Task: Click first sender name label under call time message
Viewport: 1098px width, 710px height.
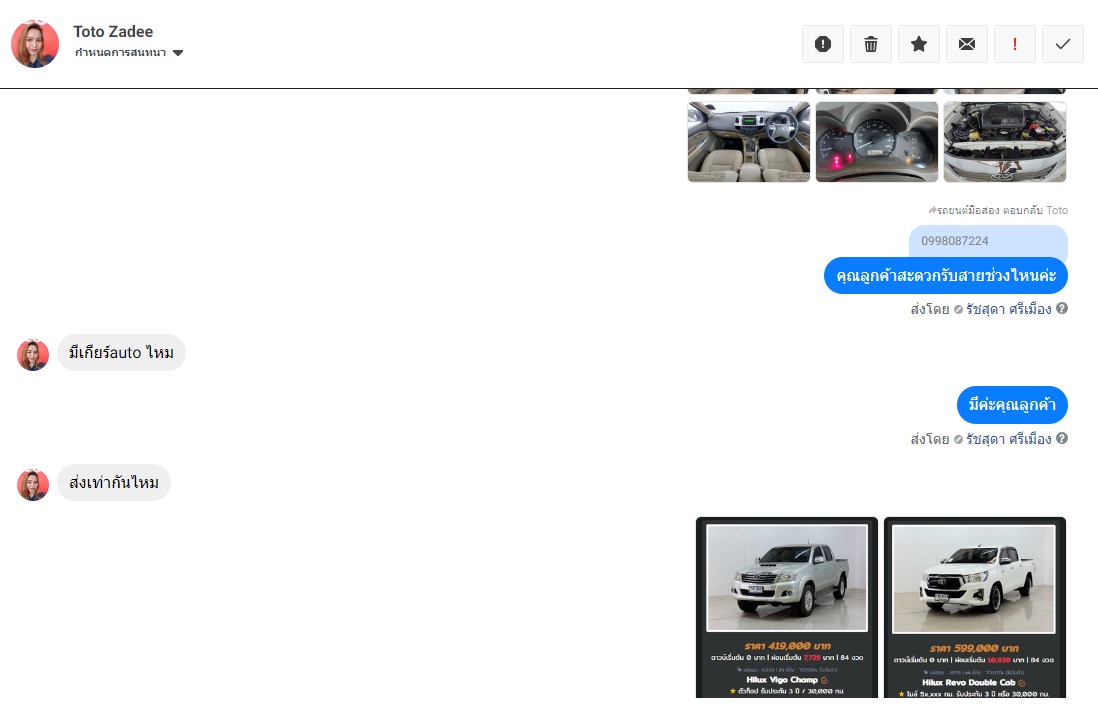Action: [x=1008, y=309]
